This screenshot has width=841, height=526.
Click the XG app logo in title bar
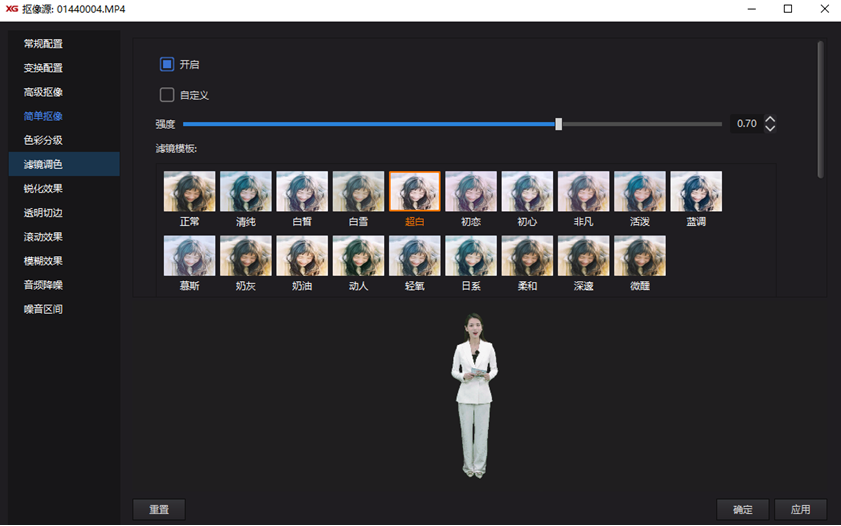pos(12,9)
